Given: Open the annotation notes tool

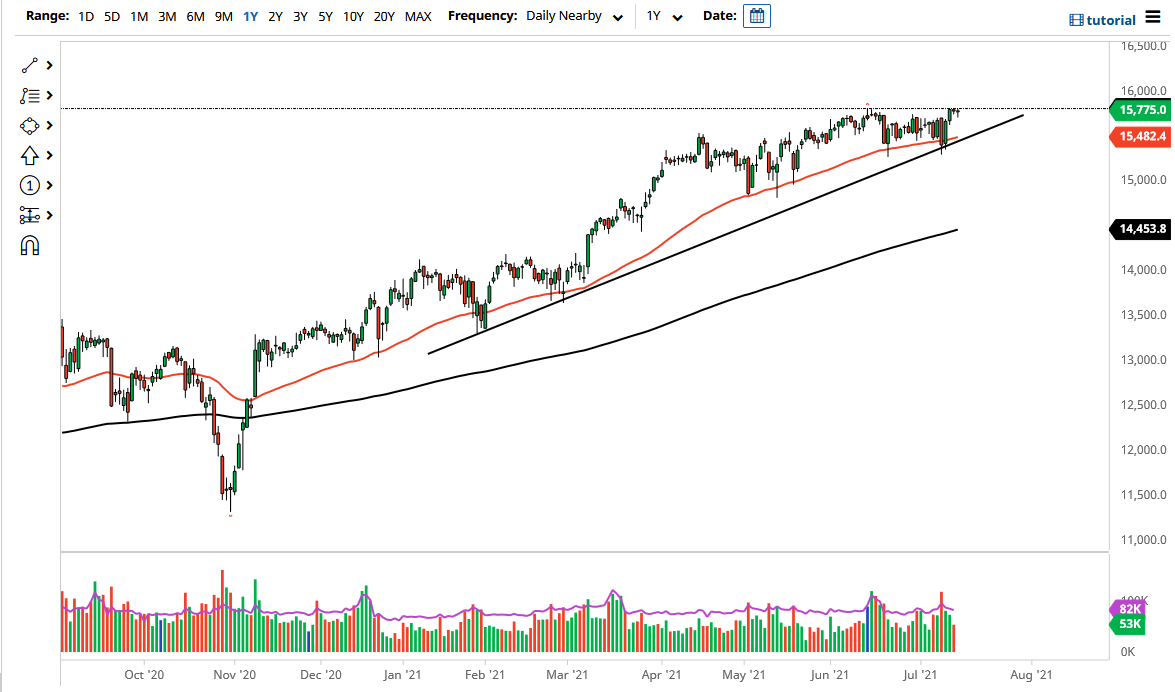Looking at the screenshot, I should pos(28,95).
